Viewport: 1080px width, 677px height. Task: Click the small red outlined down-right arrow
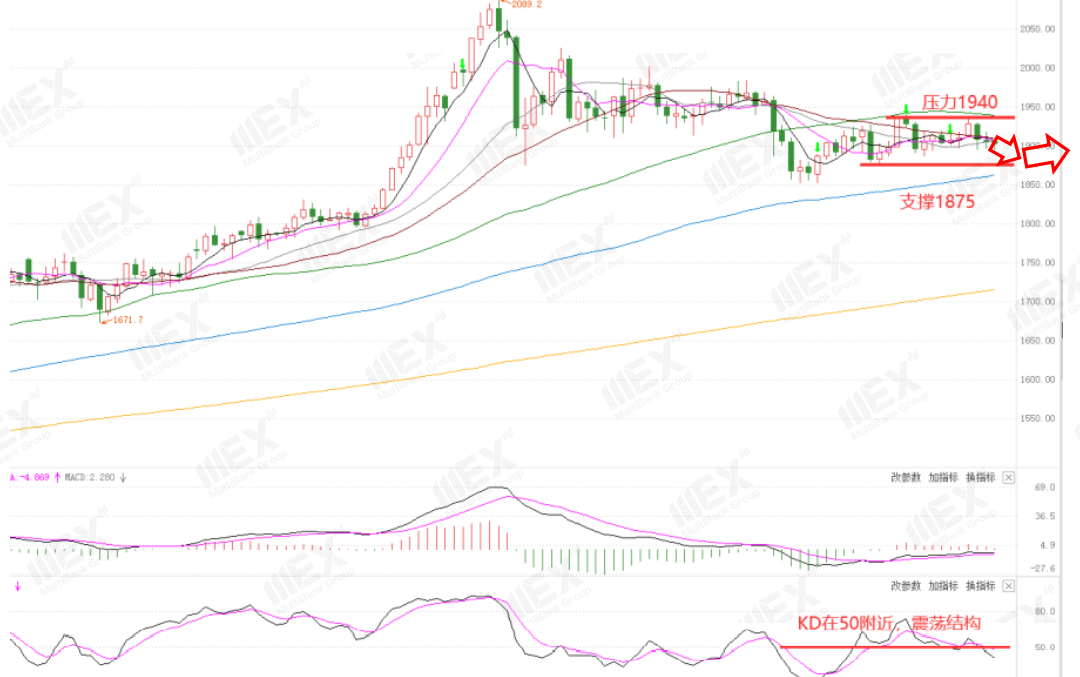1006,149
